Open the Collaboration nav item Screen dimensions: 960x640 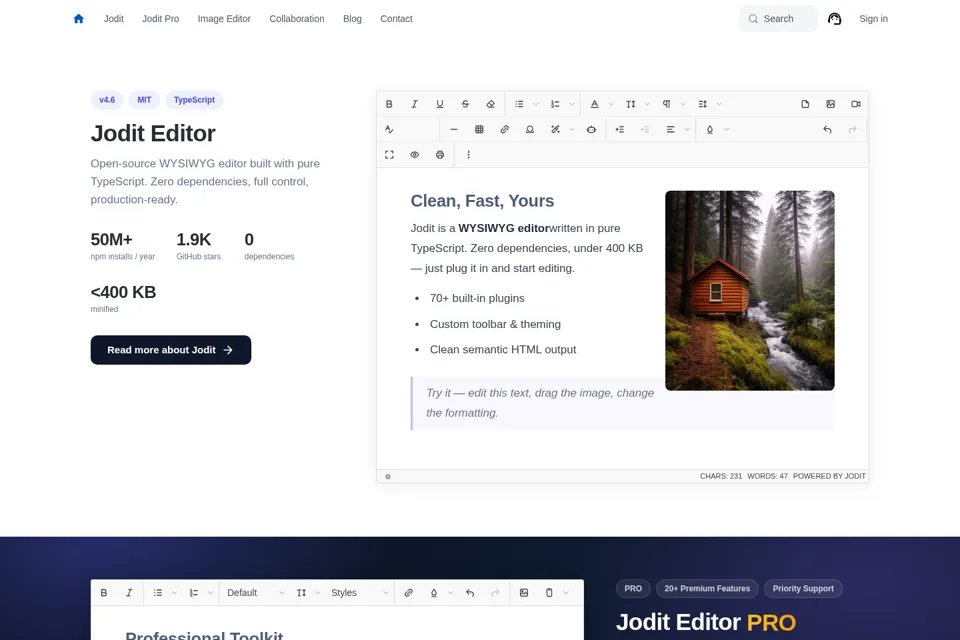[x=297, y=19]
